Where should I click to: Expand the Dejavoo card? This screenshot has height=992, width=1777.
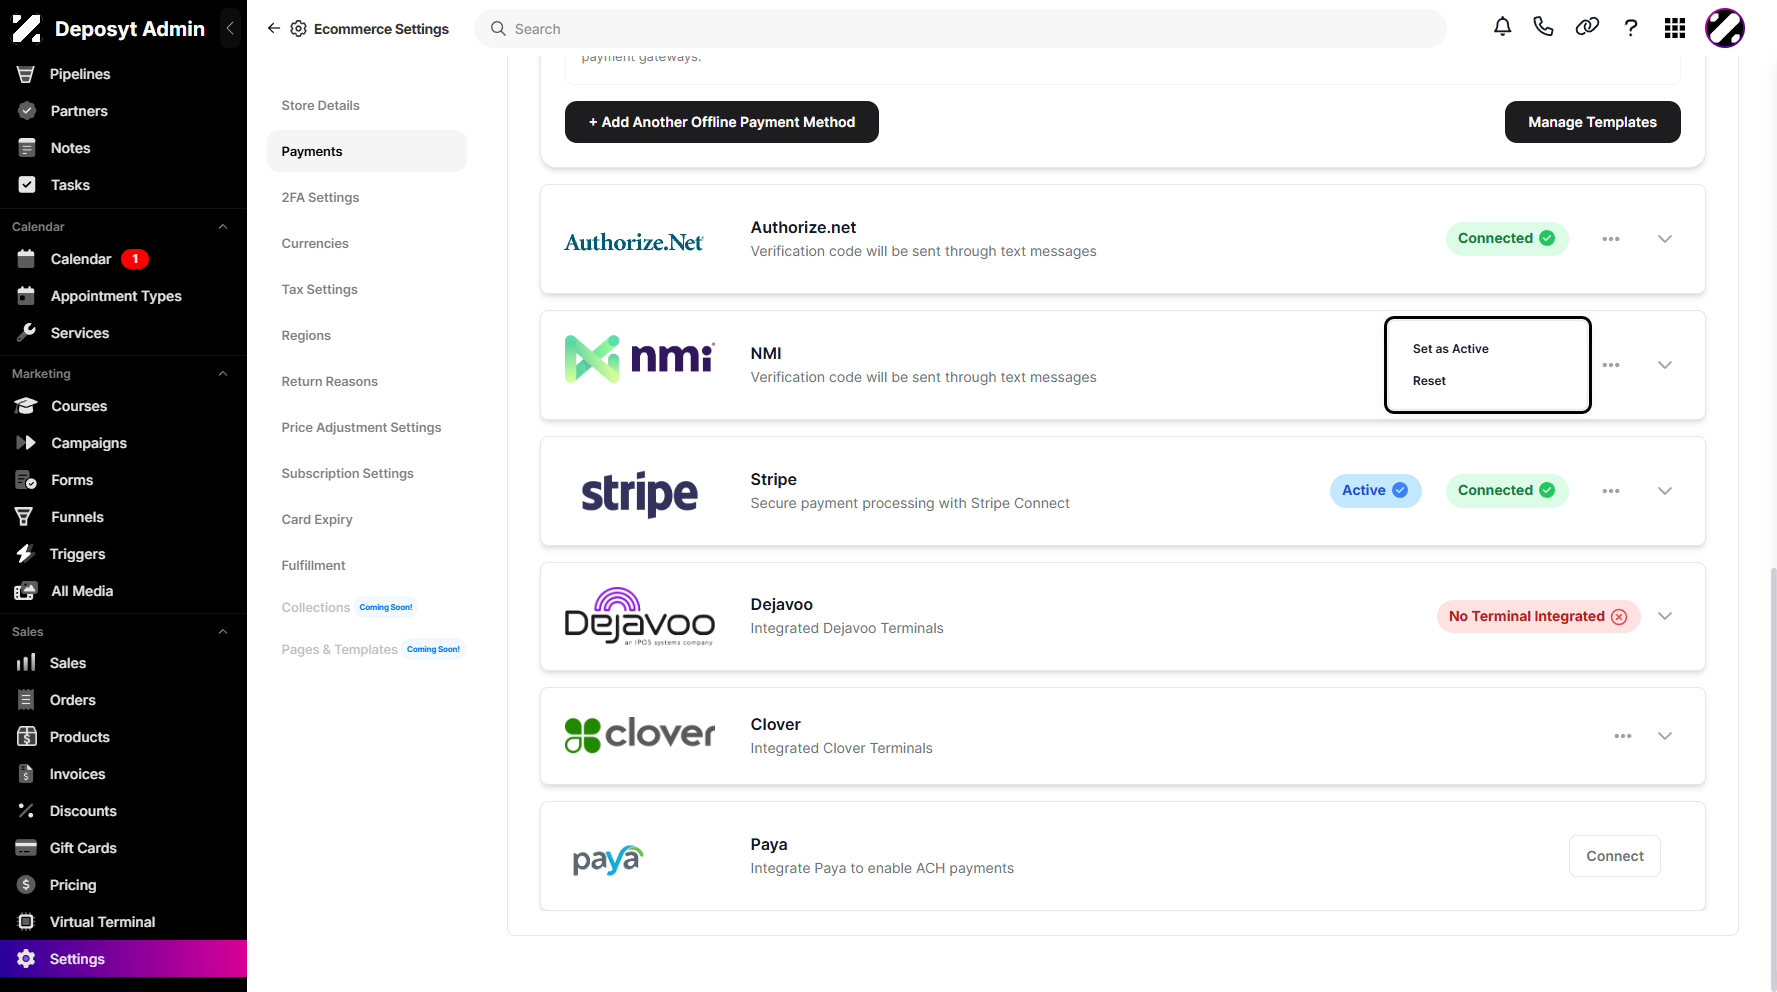[x=1665, y=616]
